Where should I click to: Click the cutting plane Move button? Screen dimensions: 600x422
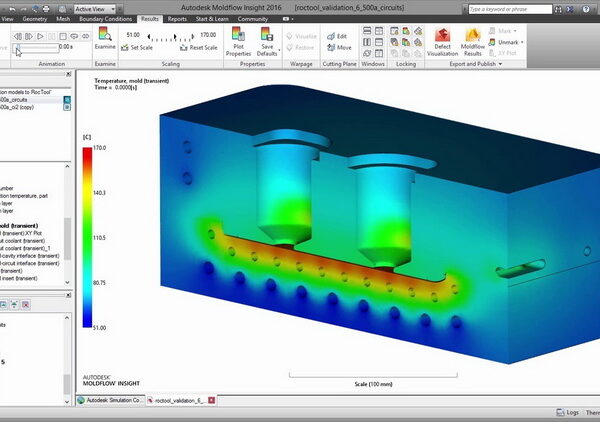339,47
